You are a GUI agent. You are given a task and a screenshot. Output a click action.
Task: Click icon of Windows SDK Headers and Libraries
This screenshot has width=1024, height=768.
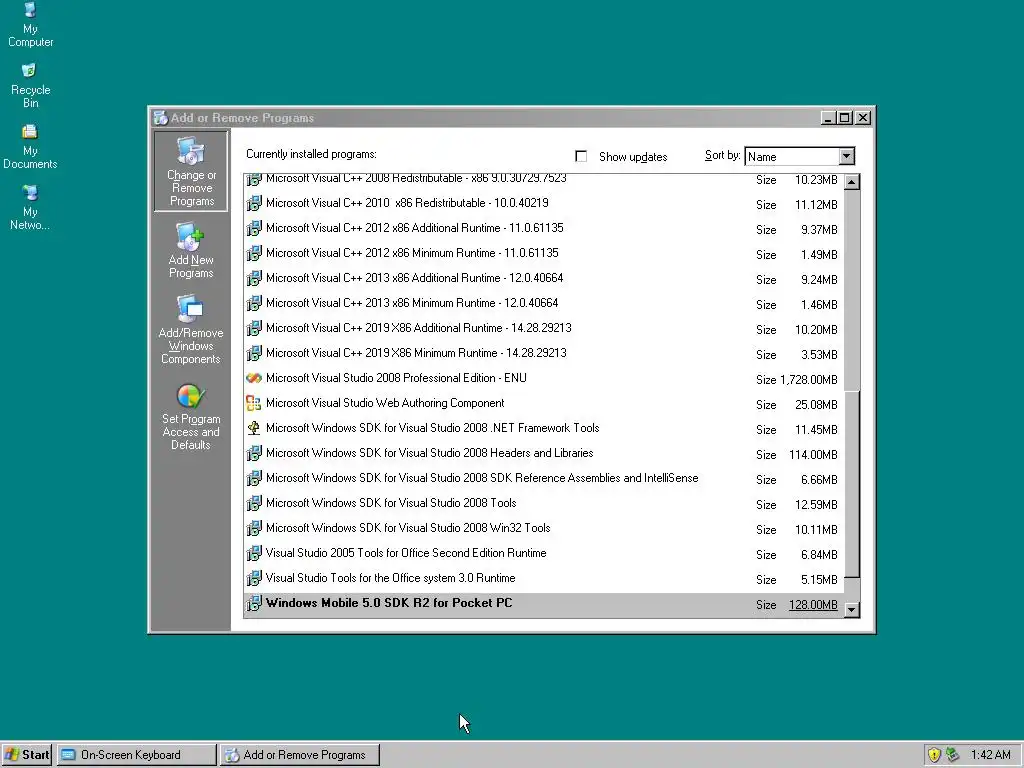pos(254,454)
